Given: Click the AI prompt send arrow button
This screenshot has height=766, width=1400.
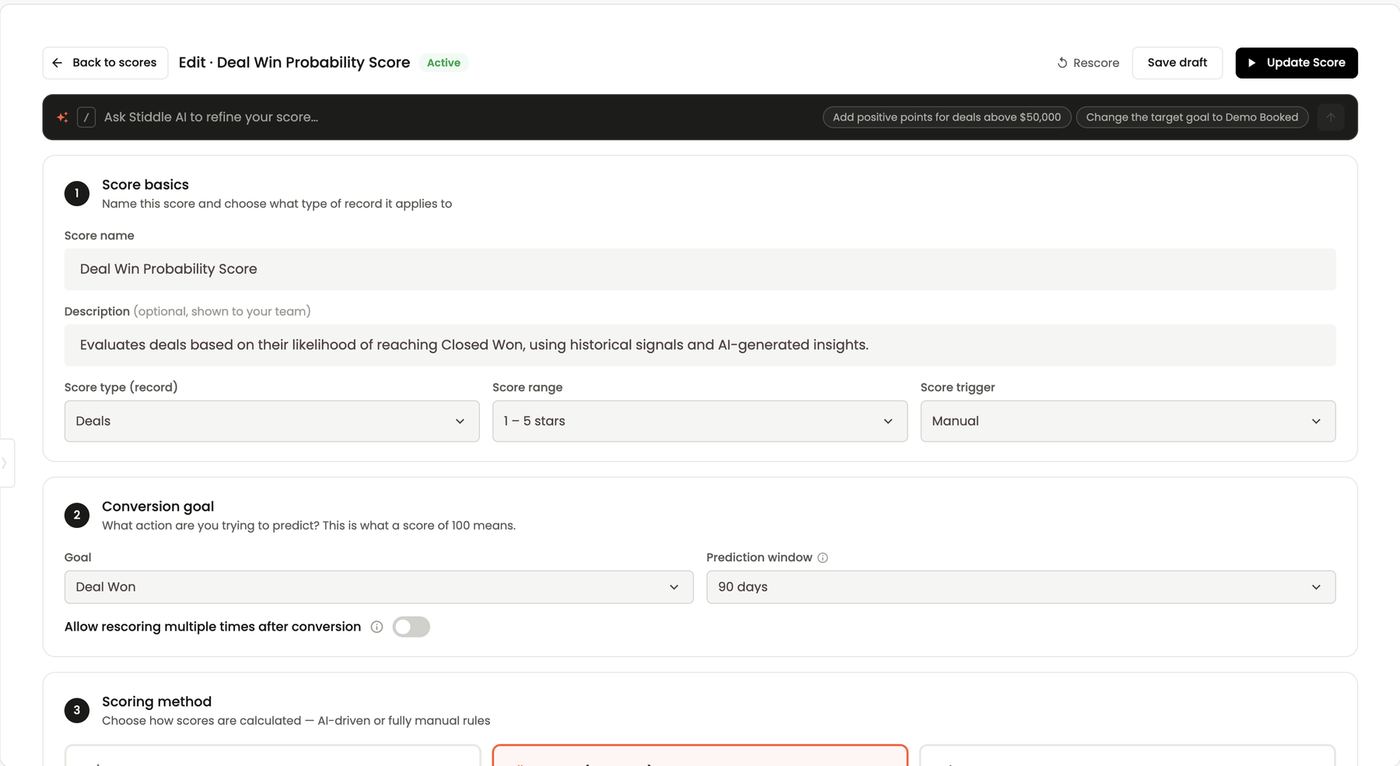Looking at the screenshot, I should point(1330,117).
